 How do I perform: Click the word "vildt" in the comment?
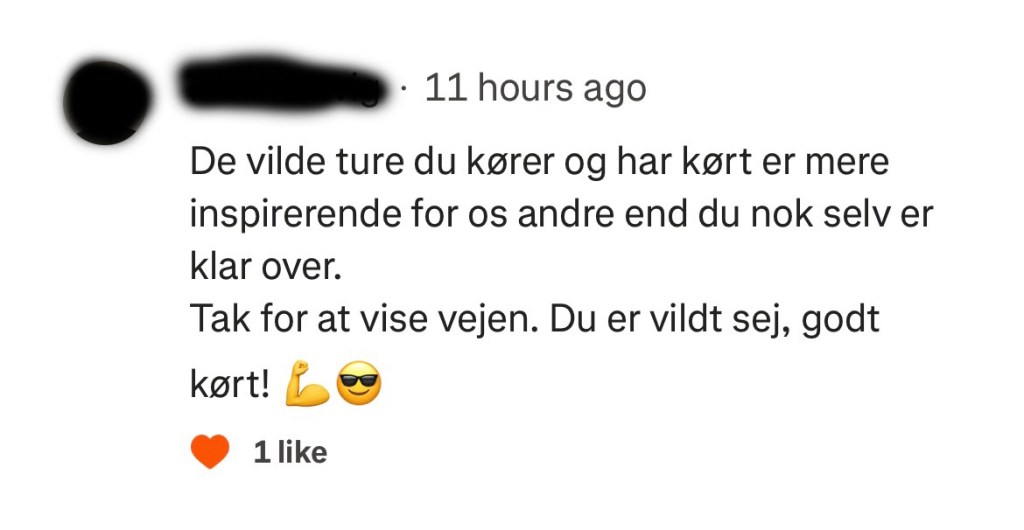coord(692,319)
